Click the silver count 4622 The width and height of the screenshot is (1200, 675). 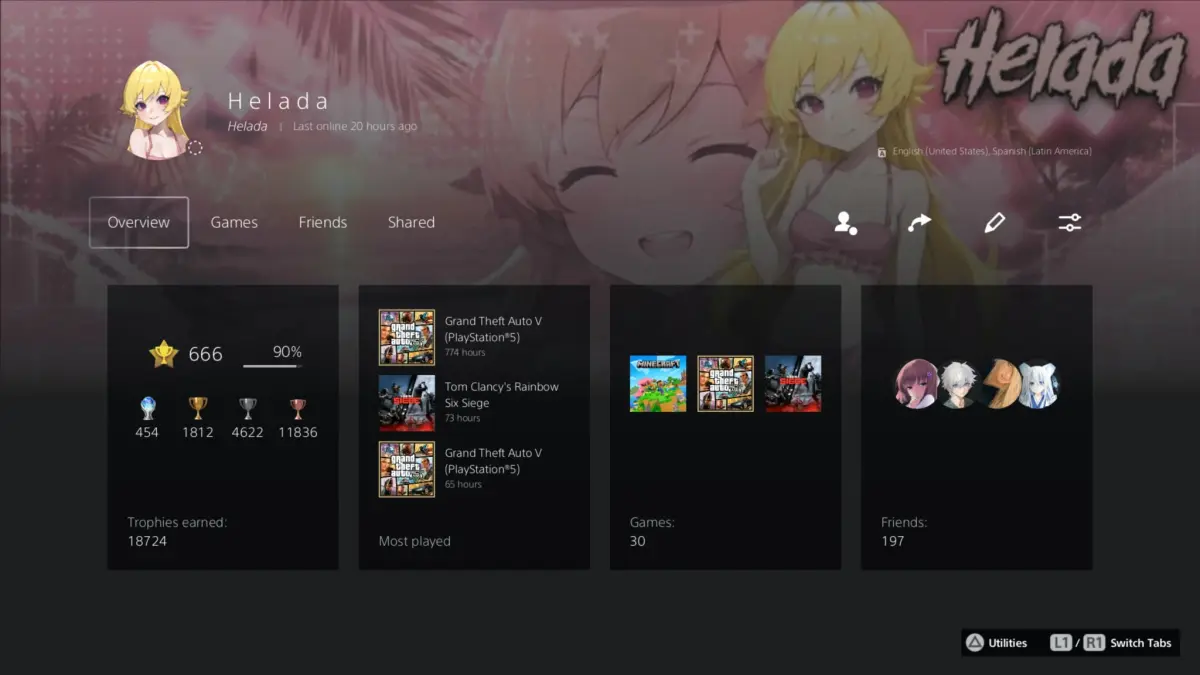pos(248,432)
